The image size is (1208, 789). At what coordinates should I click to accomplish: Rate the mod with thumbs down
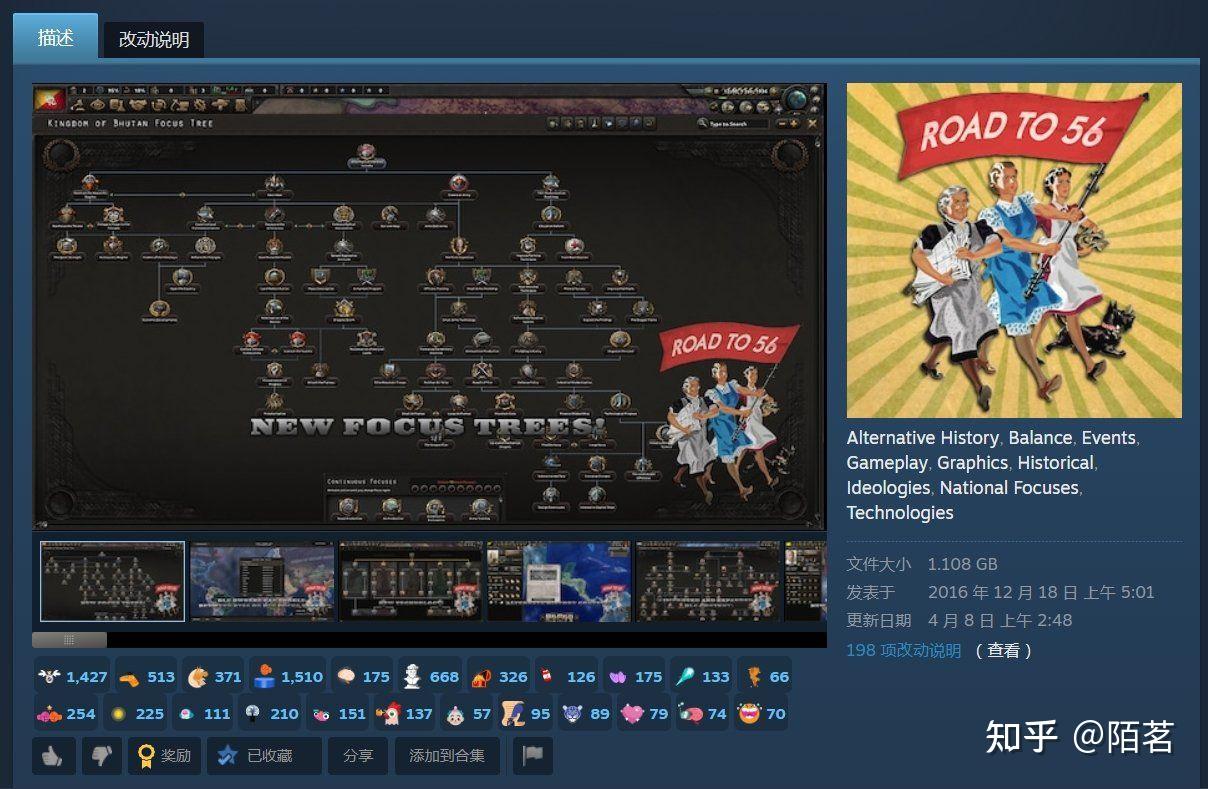click(101, 756)
